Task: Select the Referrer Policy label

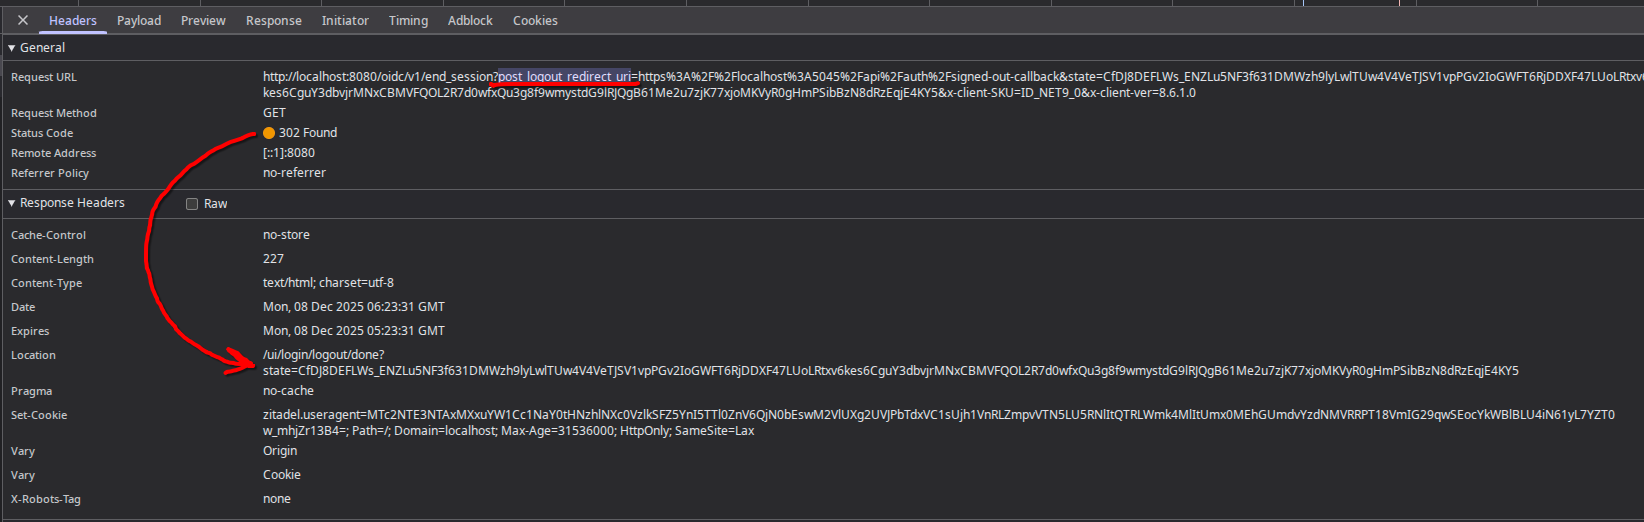Action: [50, 173]
